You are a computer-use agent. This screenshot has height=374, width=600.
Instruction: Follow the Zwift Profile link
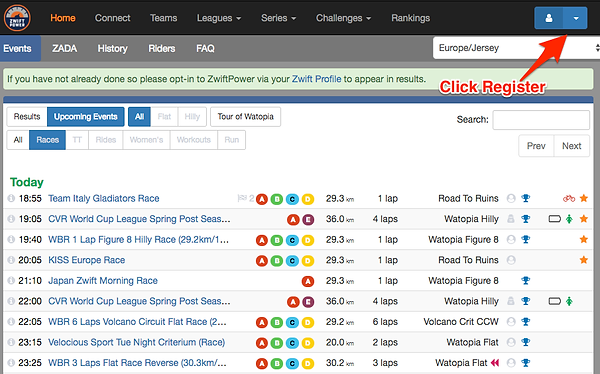316,79
